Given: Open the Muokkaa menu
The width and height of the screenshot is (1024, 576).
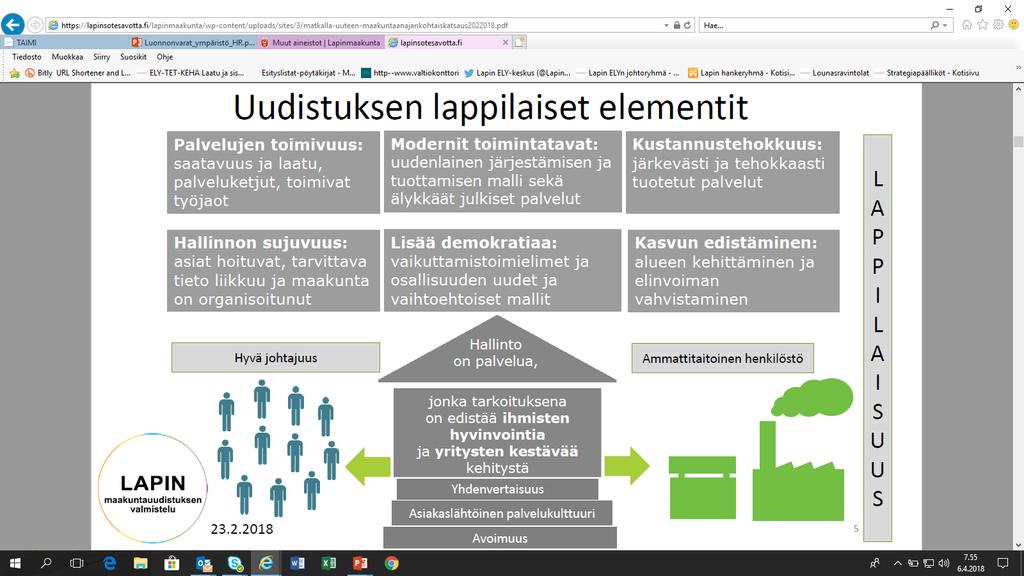Looking at the screenshot, I should click(67, 57).
